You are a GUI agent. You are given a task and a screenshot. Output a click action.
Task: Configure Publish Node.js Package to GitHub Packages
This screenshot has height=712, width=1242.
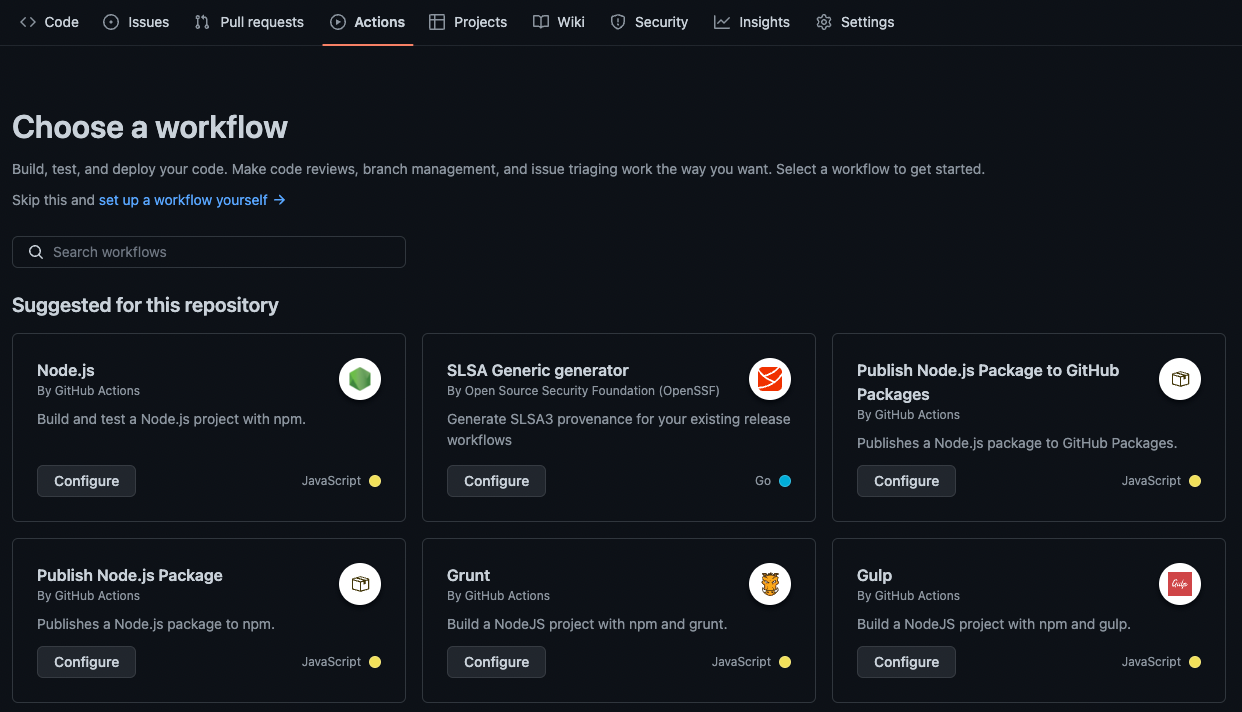[906, 481]
